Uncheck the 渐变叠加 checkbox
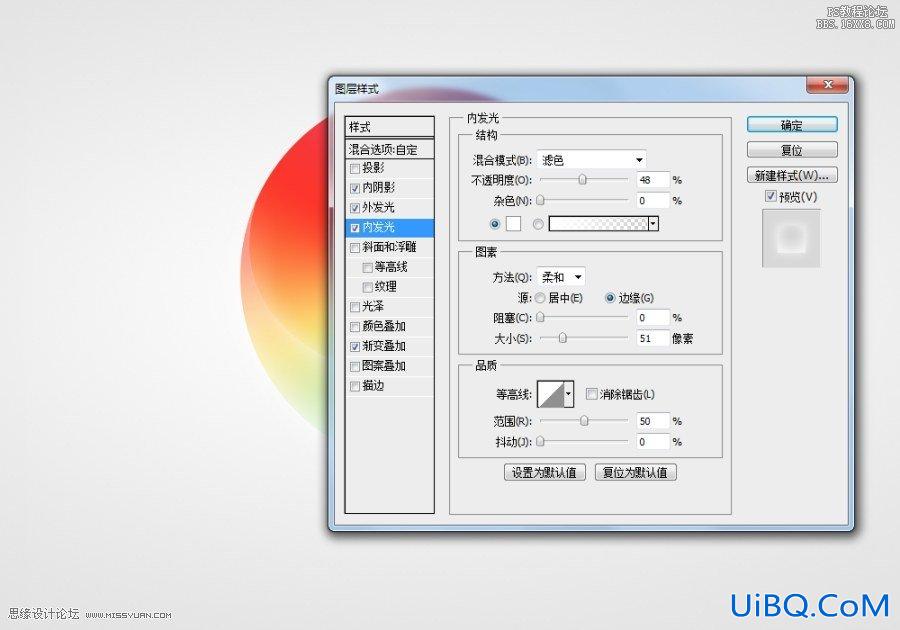The image size is (900, 630). pyautogui.click(x=355, y=347)
